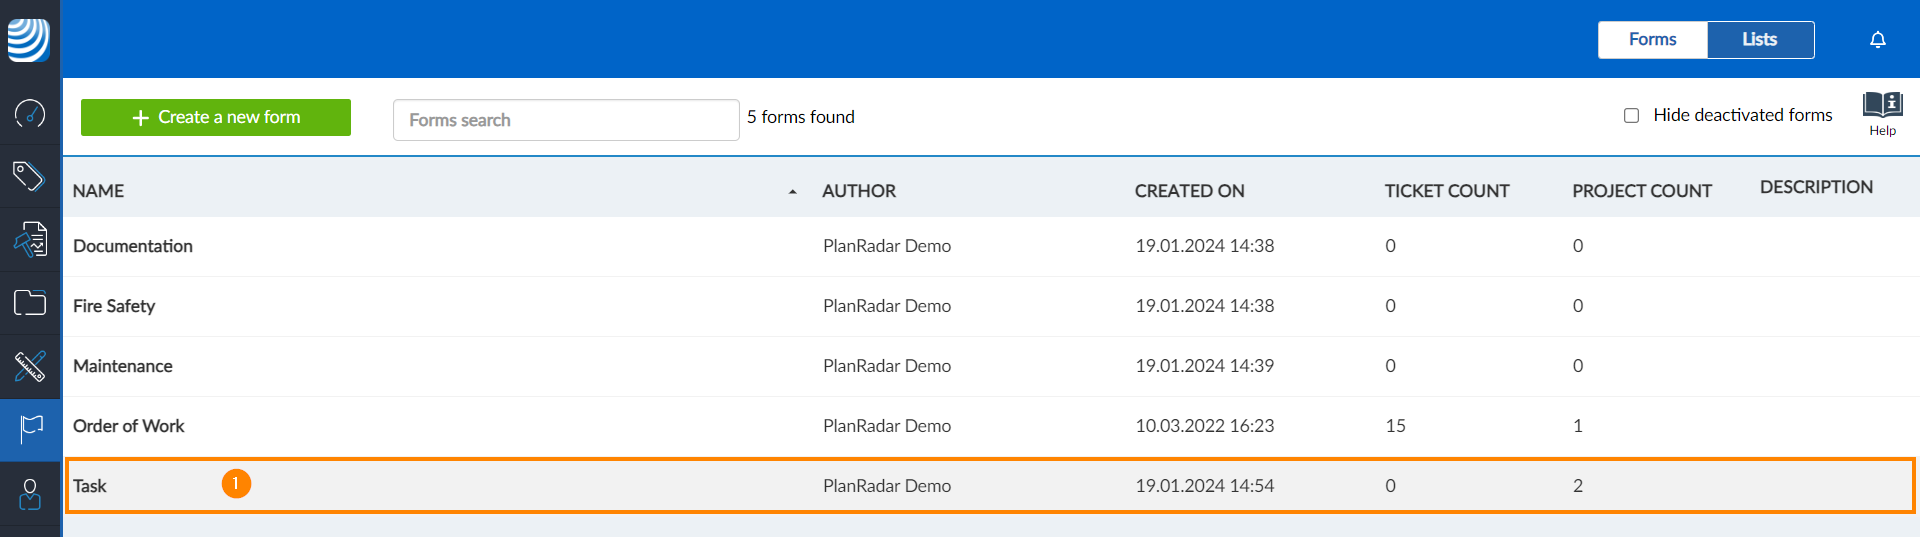This screenshot has height=537, width=1920.
Task: Open the tickets tag icon in sidebar
Action: click(29, 176)
